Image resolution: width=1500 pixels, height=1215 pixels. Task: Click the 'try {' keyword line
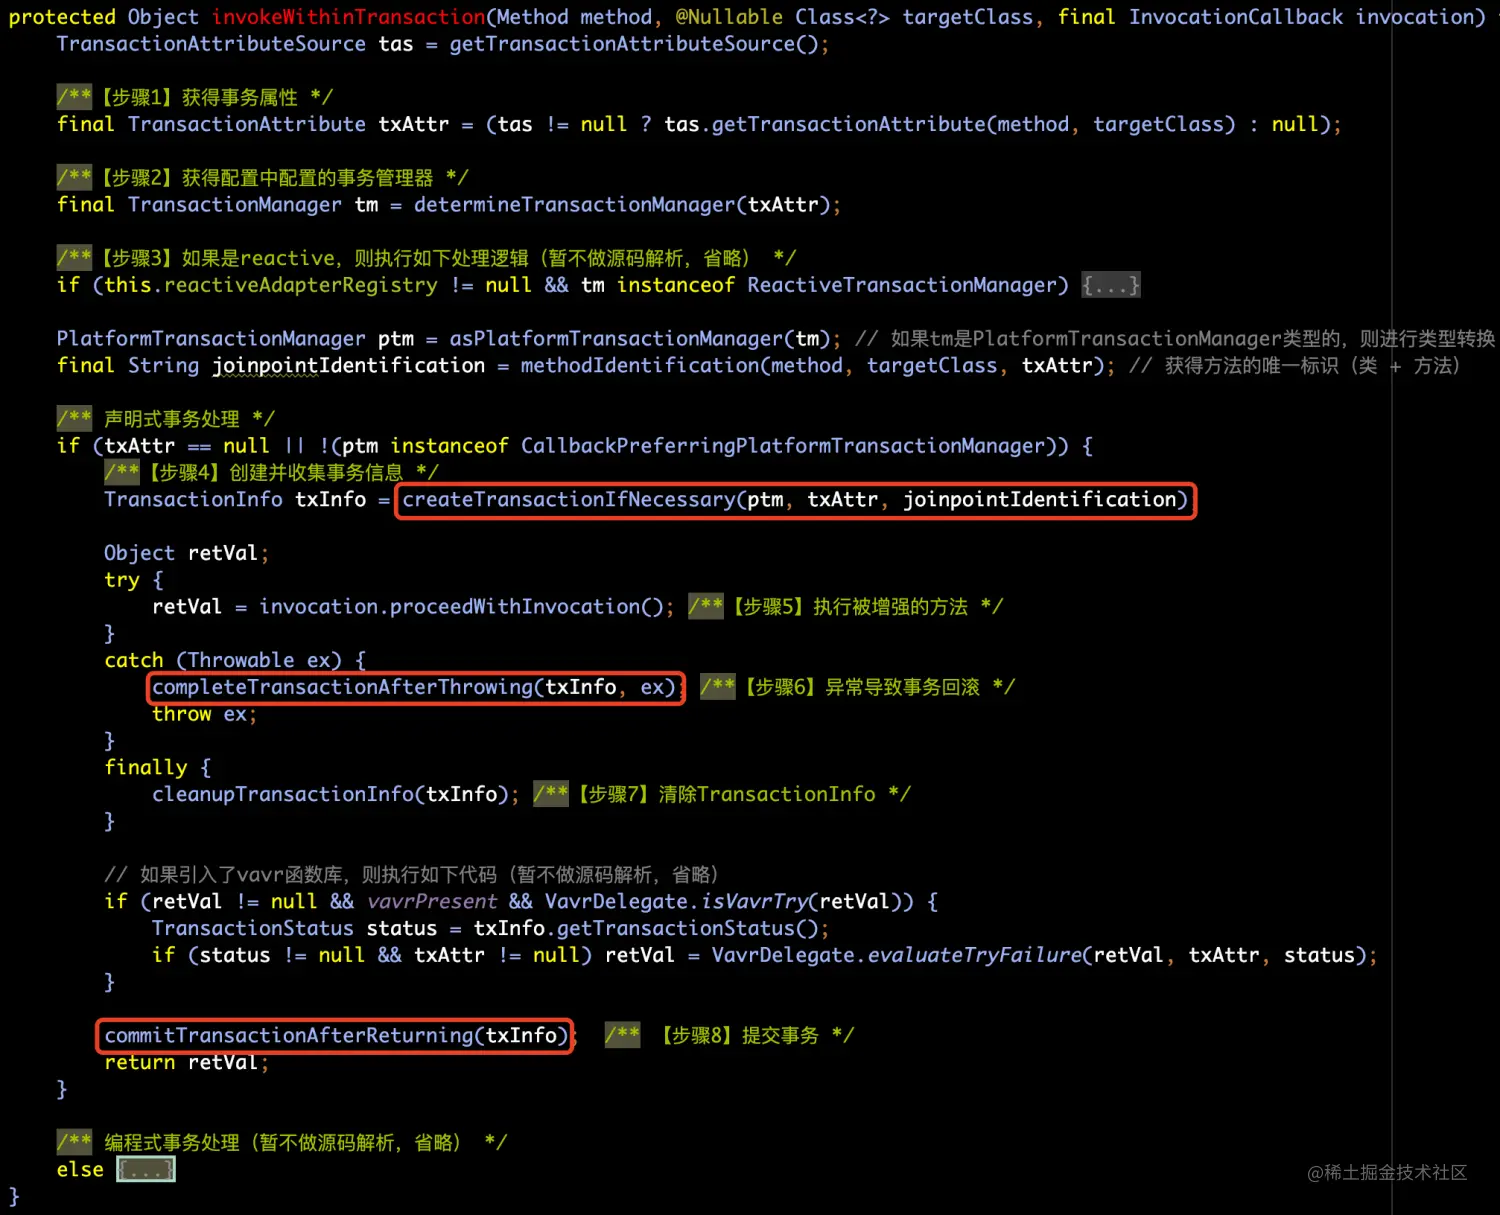click(134, 581)
